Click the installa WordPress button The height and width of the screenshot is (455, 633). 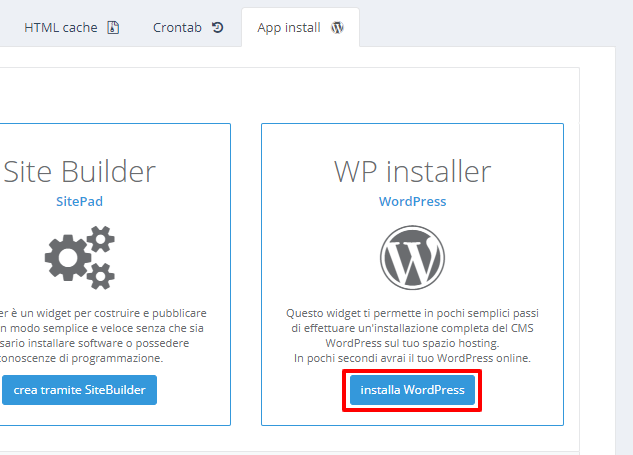click(412, 390)
